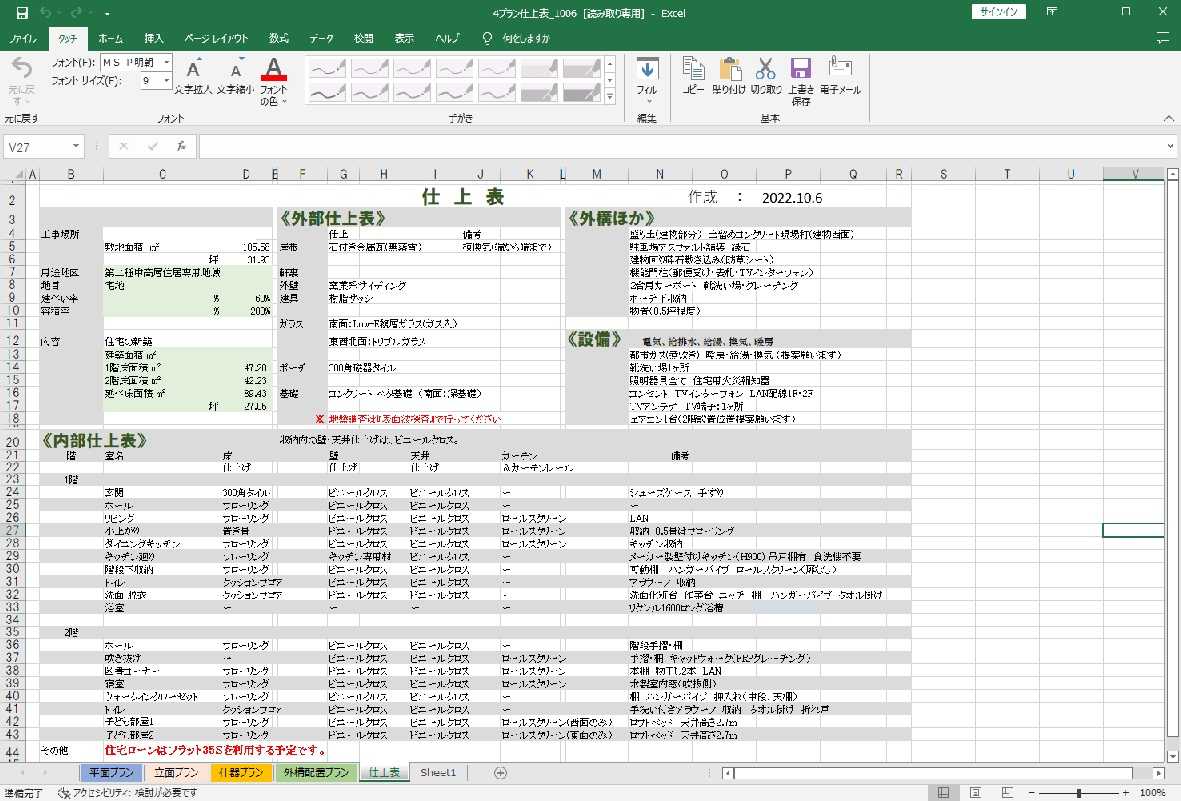Screen dimensions: 1181x801
Task: Switch to the 立面プラン sheet tab
Action: pos(175,772)
